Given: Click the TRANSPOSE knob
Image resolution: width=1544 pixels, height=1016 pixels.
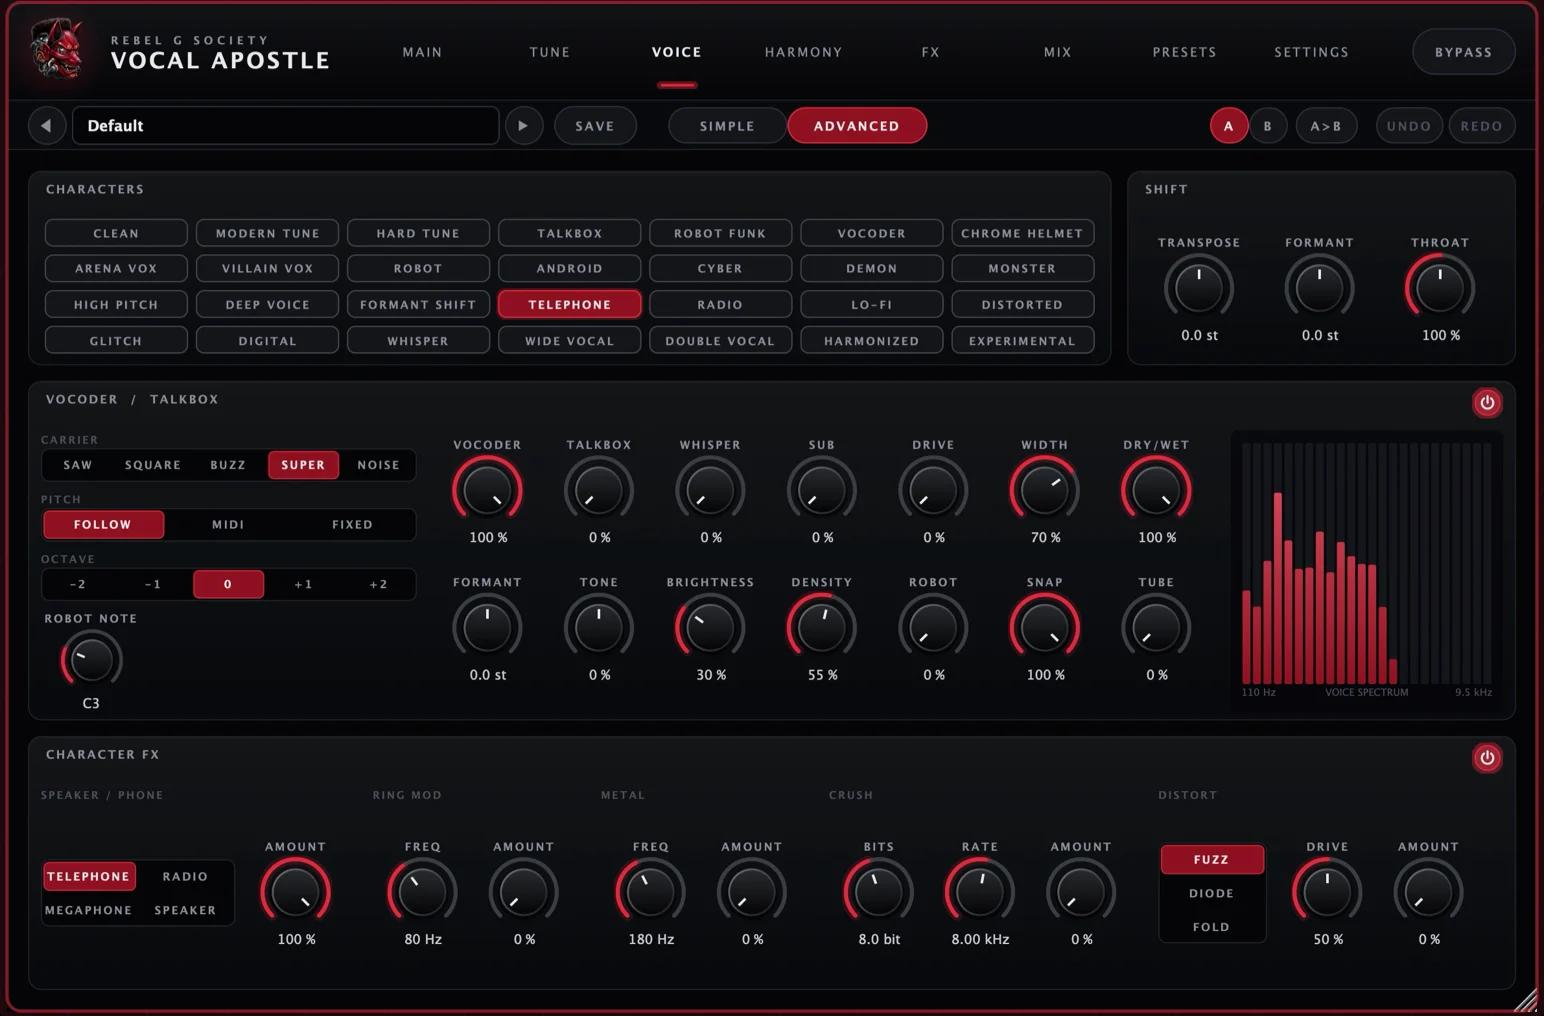Looking at the screenshot, I should [x=1198, y=288].
